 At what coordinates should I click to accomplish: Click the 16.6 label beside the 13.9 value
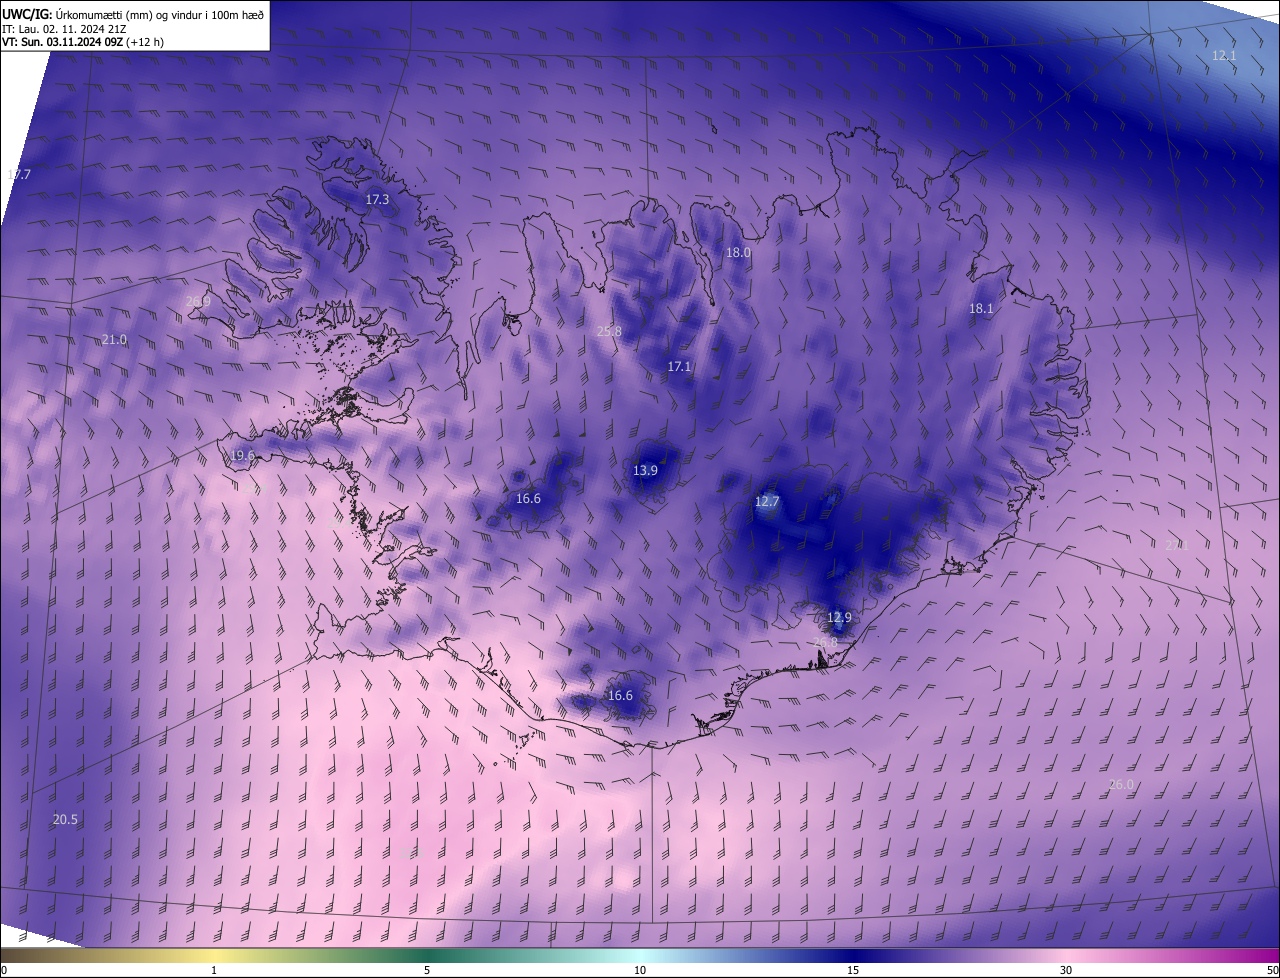point(528,499)
